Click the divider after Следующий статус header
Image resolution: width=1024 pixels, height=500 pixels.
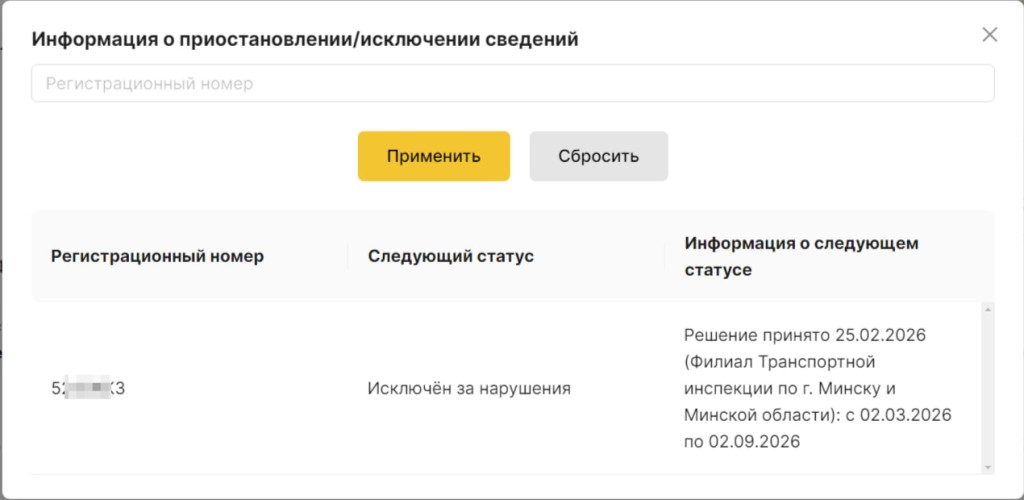tap(664, 256)
